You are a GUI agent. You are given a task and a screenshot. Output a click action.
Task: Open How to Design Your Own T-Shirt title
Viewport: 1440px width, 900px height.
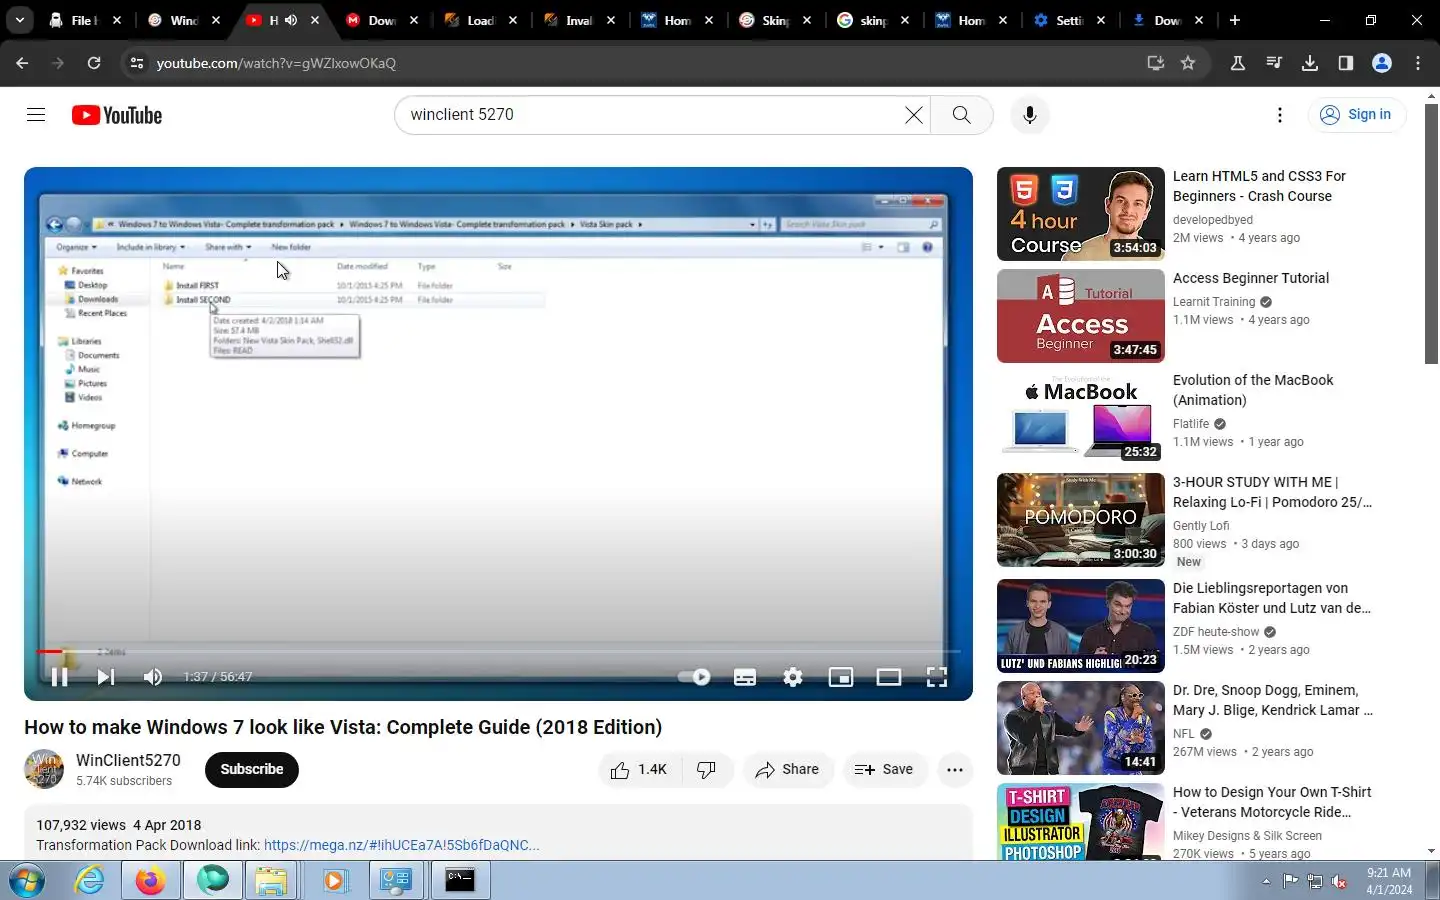pos(1272,802)
